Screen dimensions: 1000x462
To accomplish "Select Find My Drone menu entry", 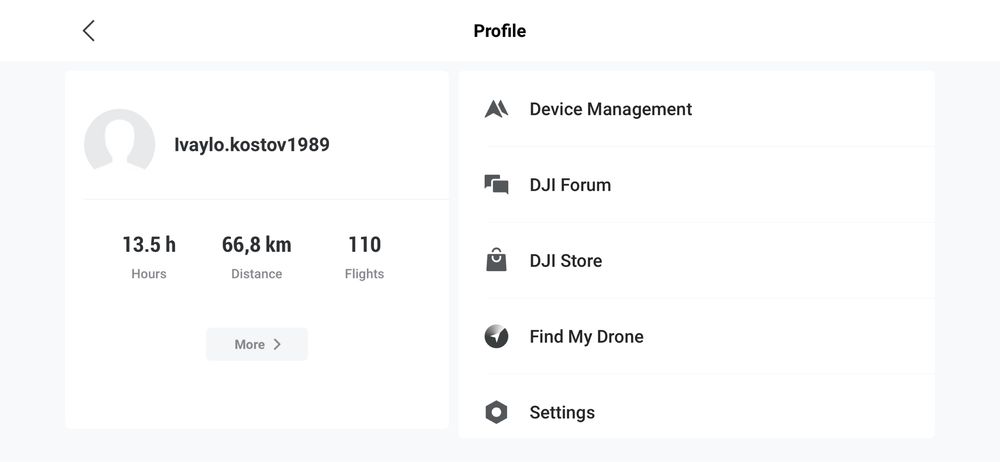I will pos(696,336).
